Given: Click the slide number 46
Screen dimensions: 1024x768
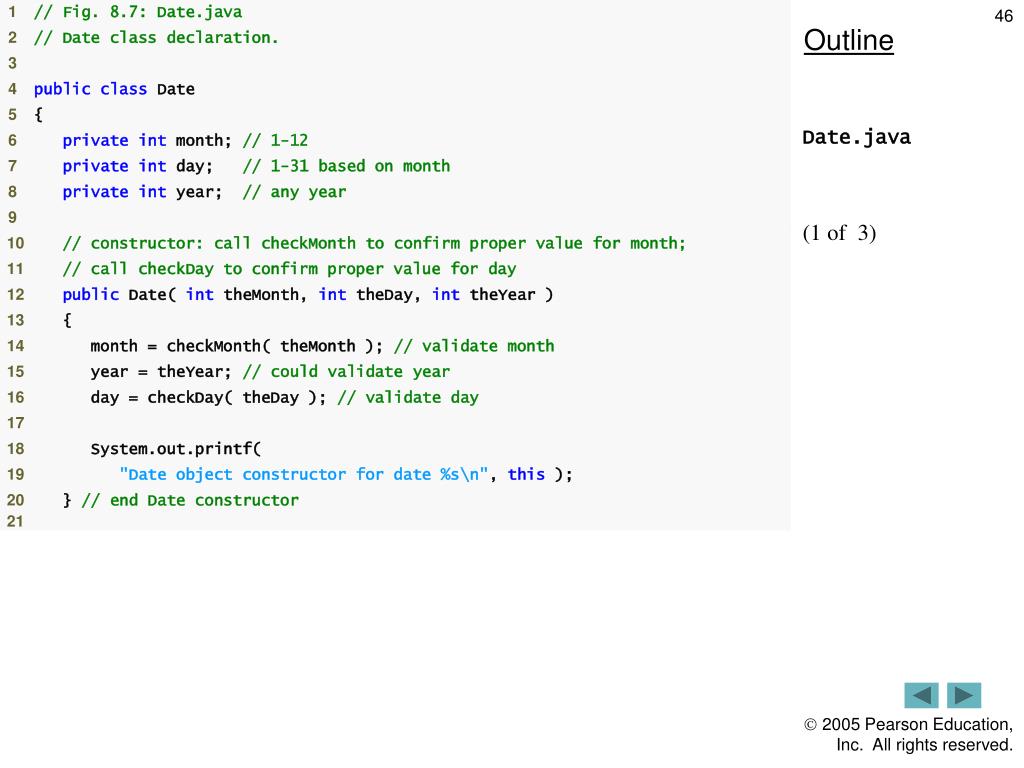Looking at the screenshot, I should click(1003, 16).
